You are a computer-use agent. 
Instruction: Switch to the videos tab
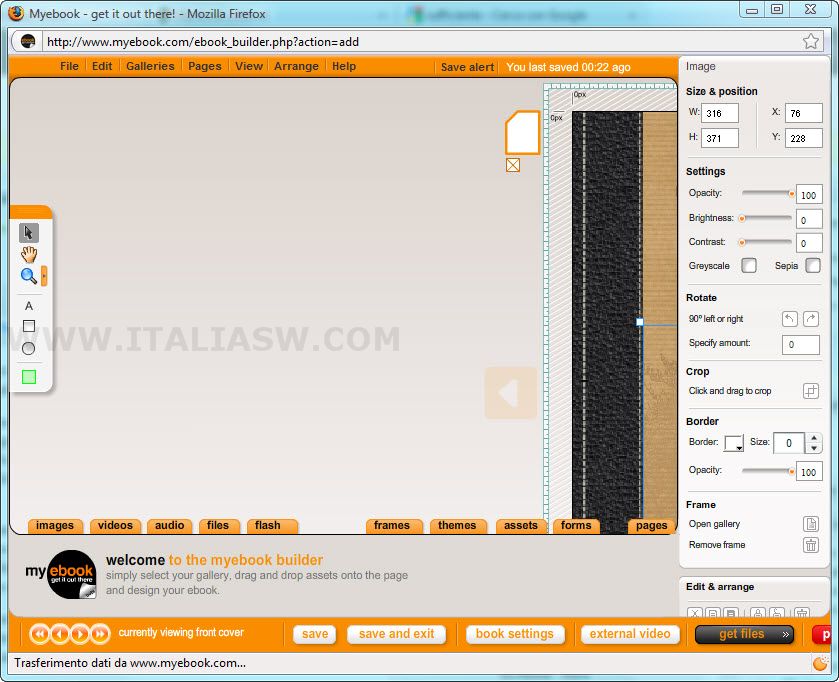(116, 526)
